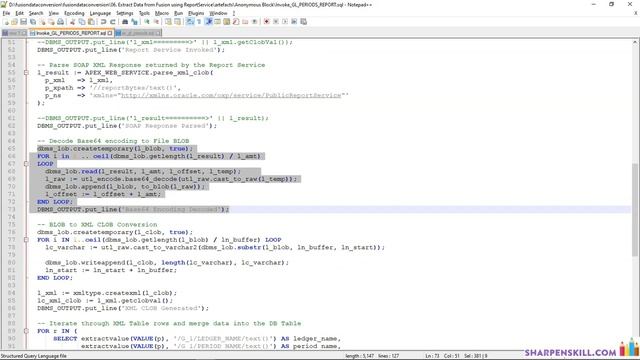Click the Zoom In toolbar icon
Screen dimensions: 640x360
coord(147,22)
